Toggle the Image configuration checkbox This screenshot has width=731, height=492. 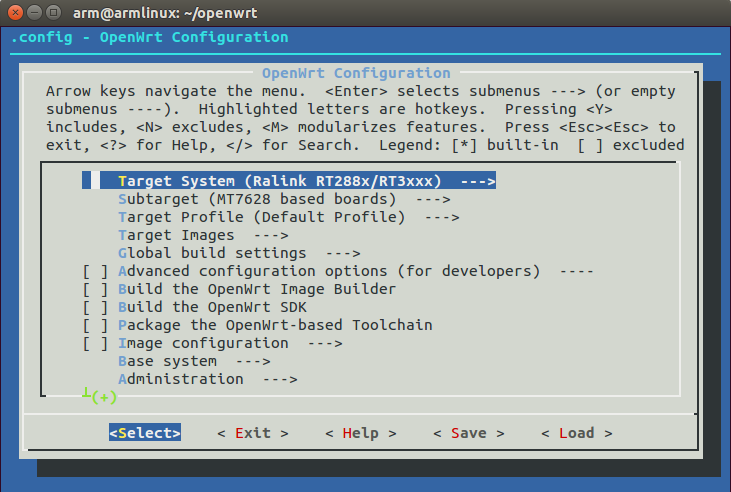point(96,344)
